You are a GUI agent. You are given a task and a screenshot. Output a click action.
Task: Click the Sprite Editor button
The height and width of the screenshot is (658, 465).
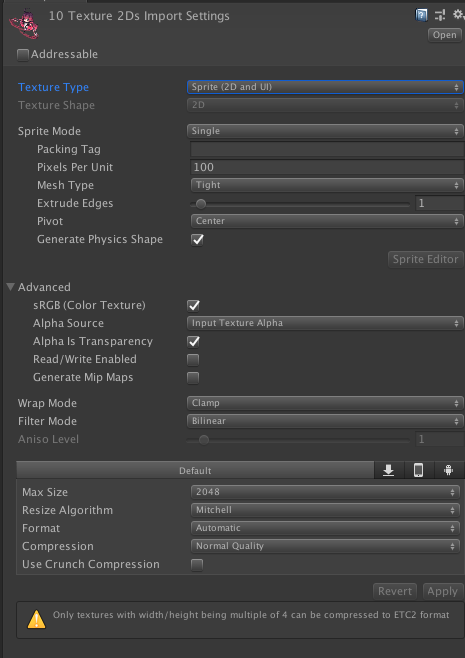[x=425, y=259]
